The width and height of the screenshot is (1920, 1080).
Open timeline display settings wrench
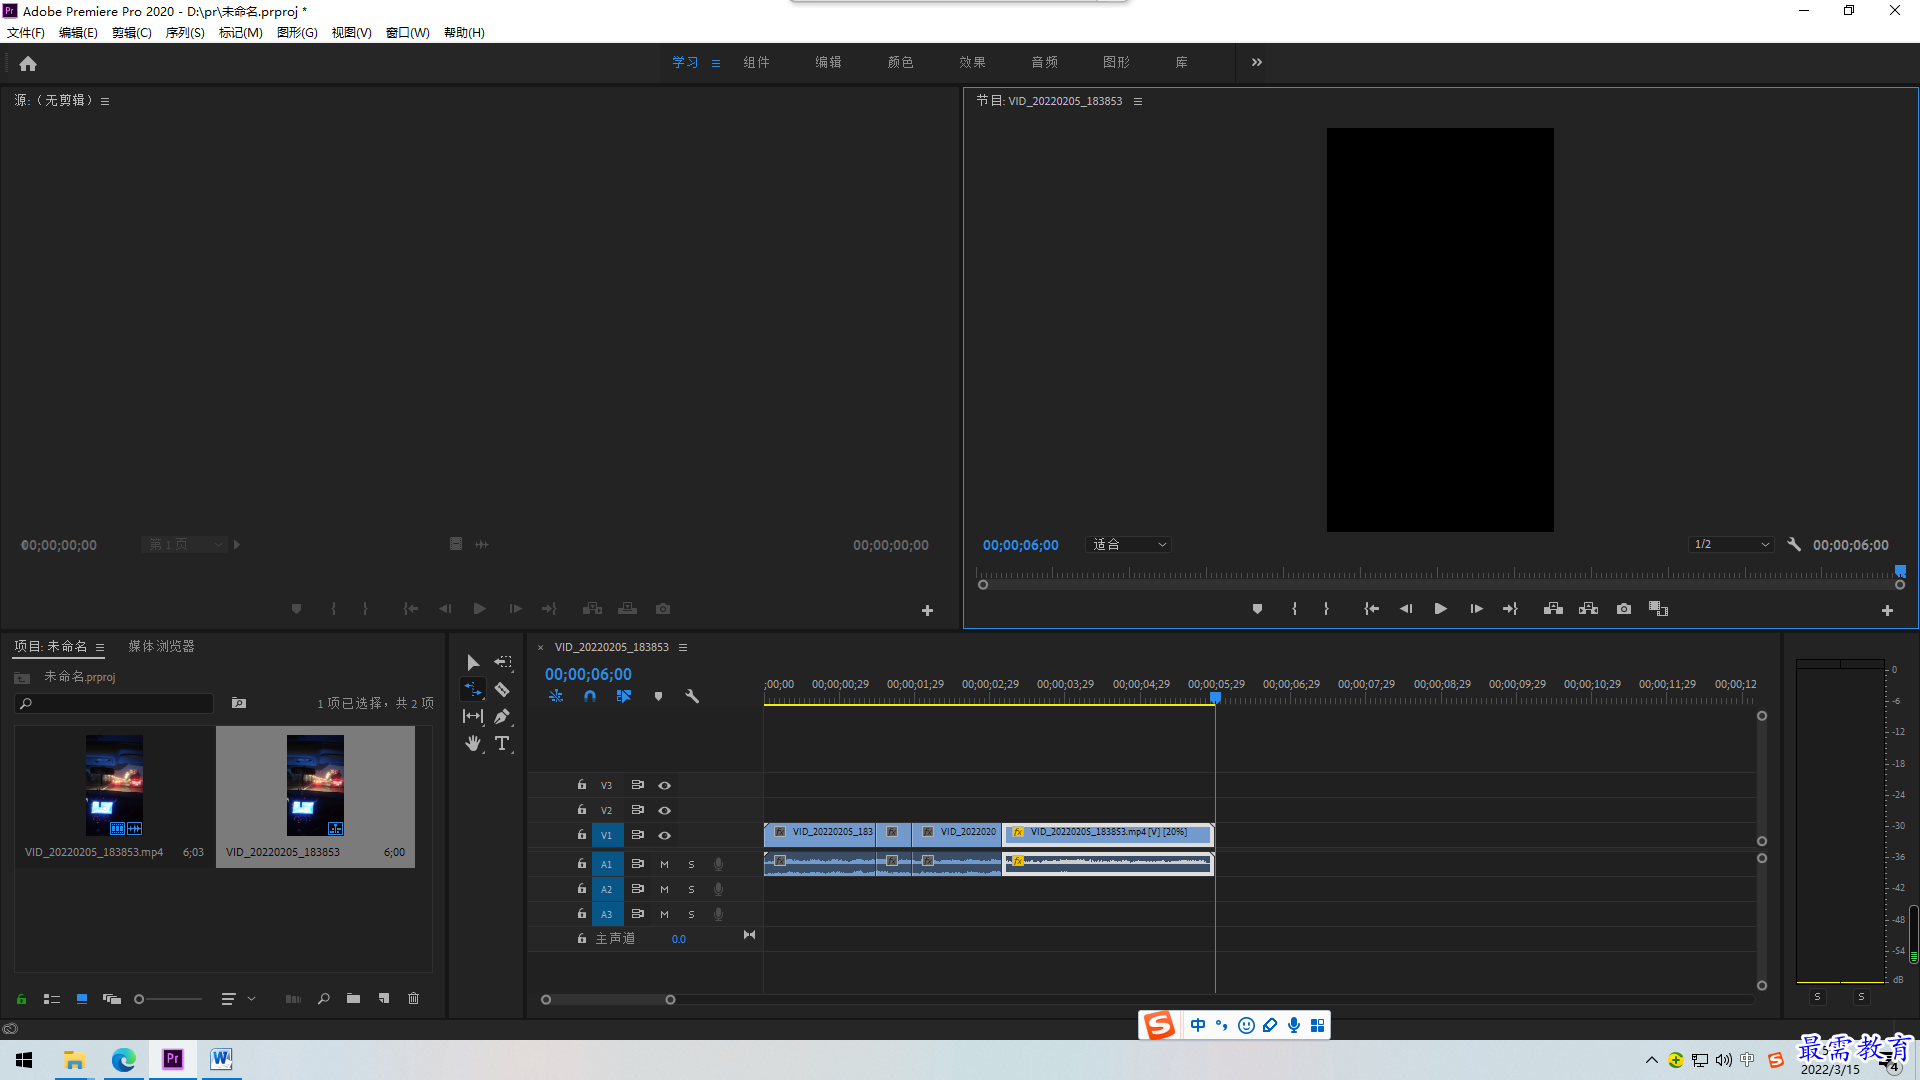(x=692, y=696)
